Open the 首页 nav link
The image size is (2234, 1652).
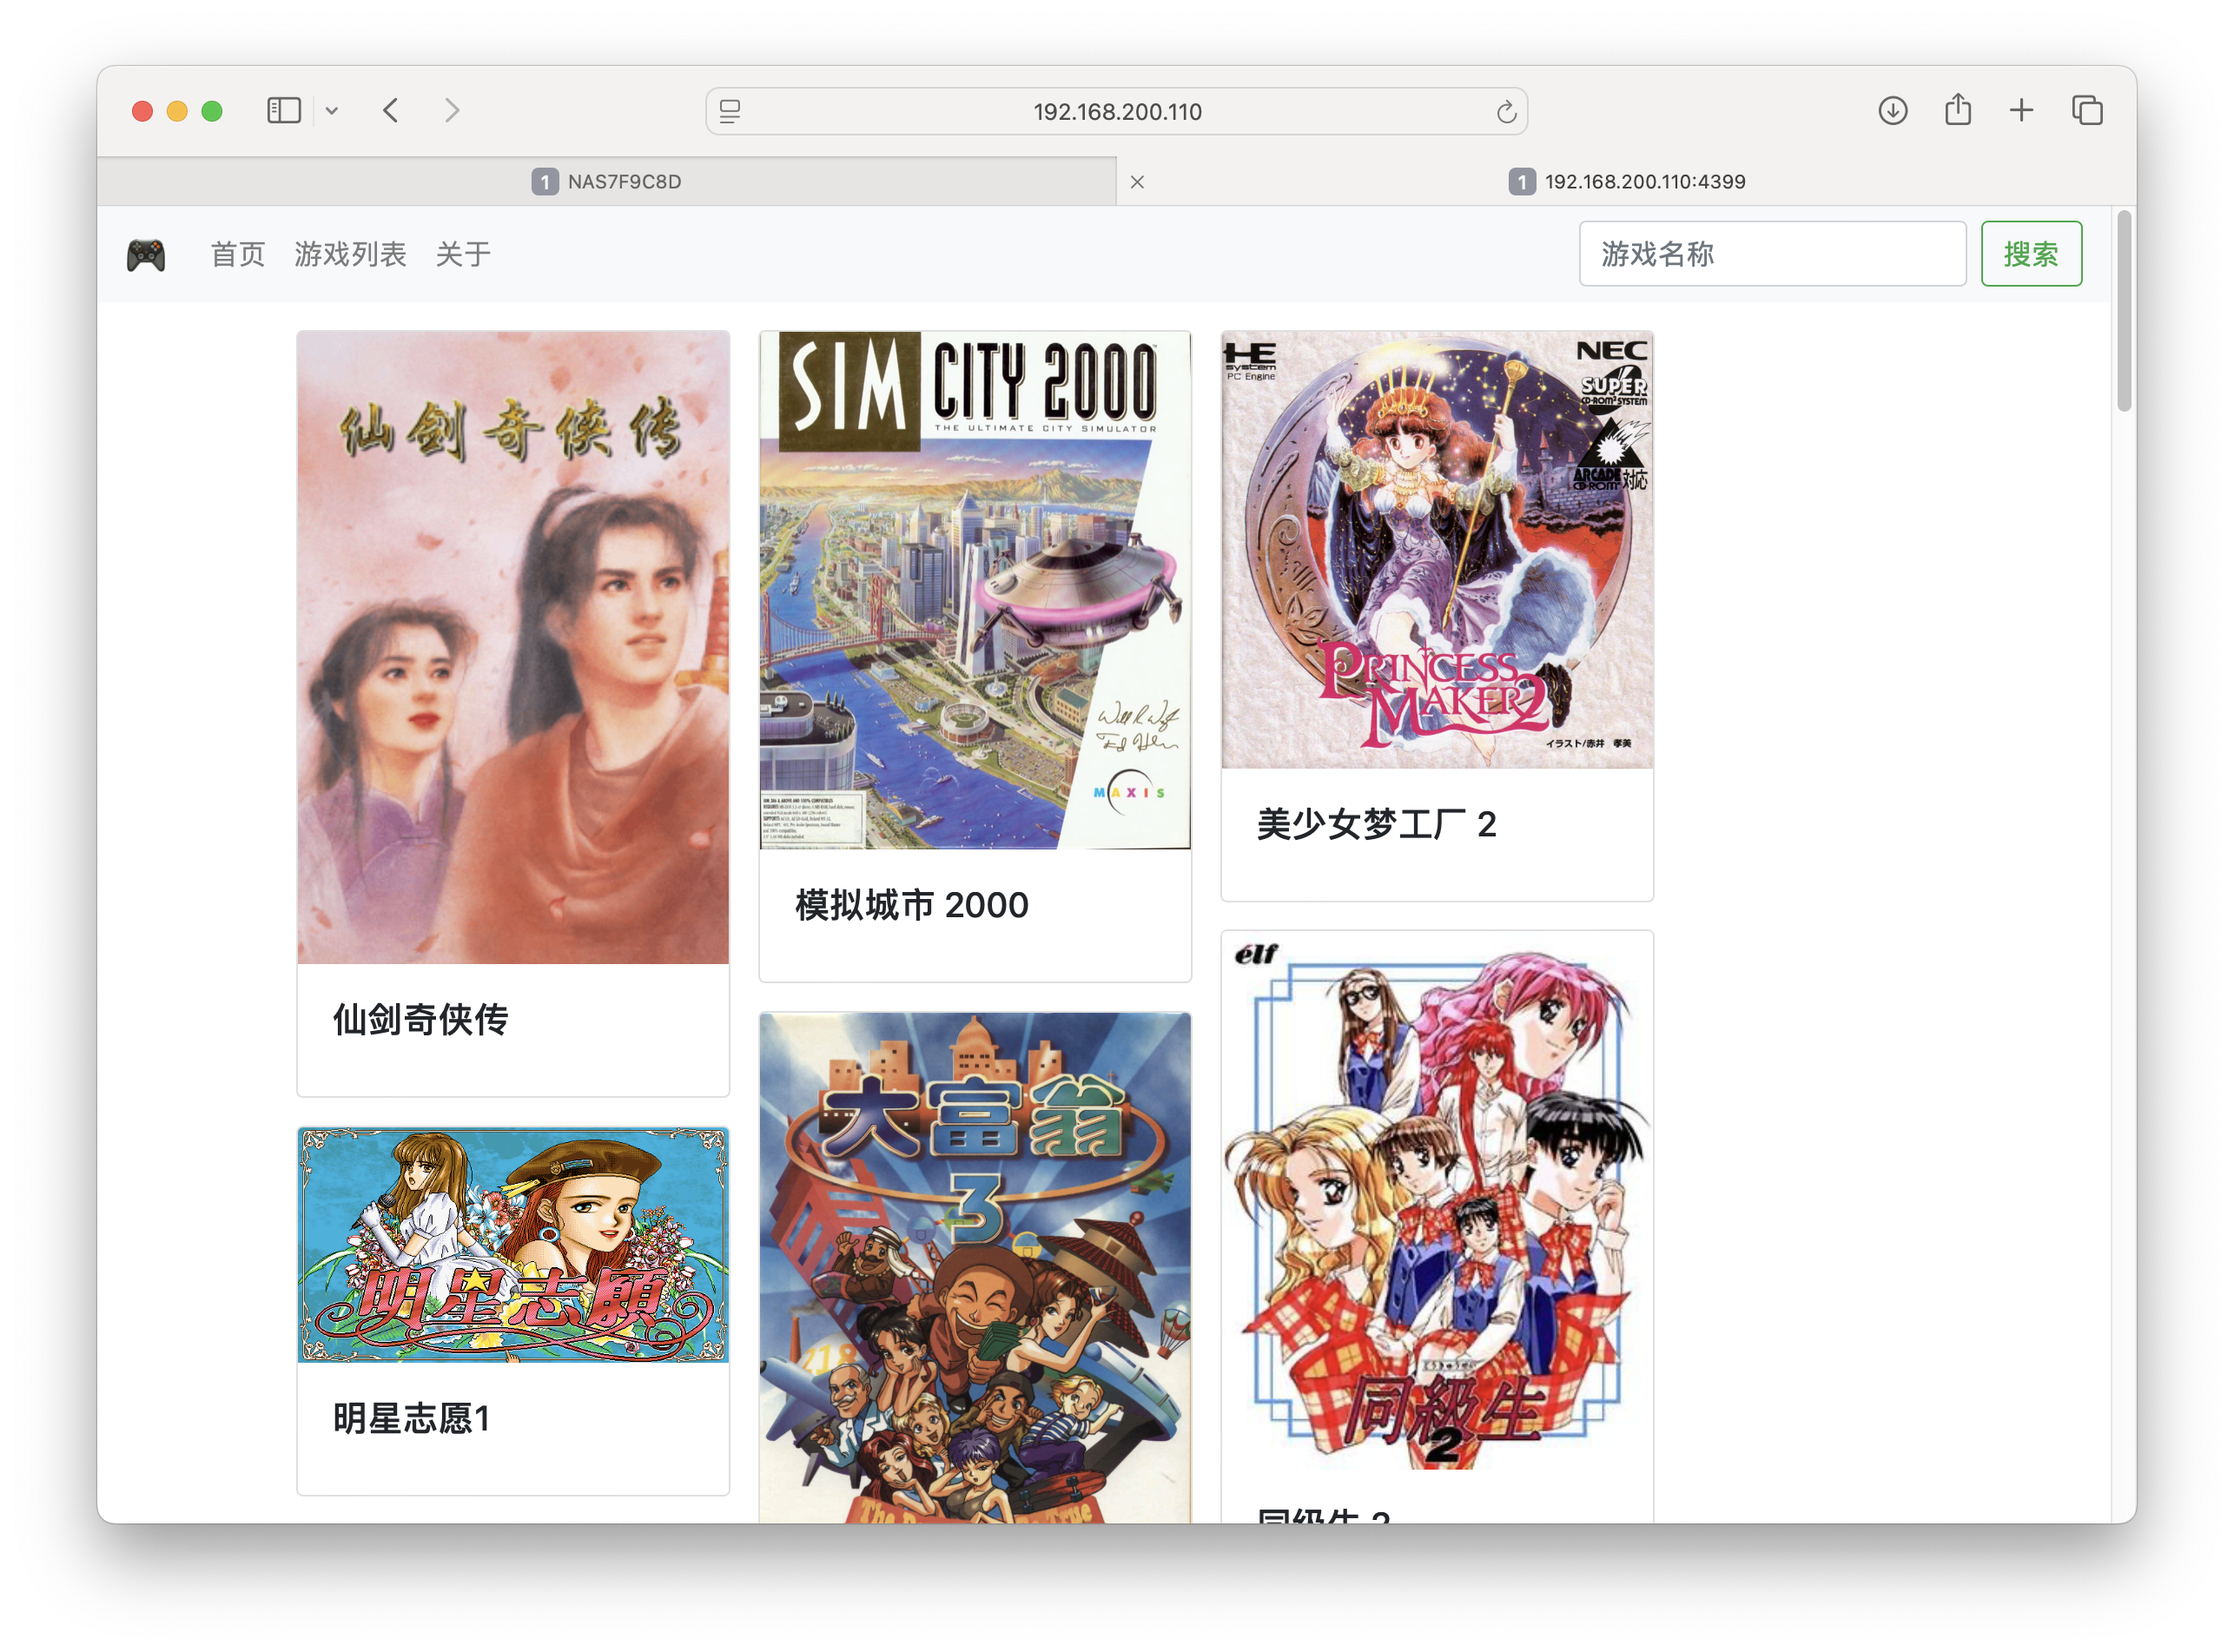tap(238, 254)
